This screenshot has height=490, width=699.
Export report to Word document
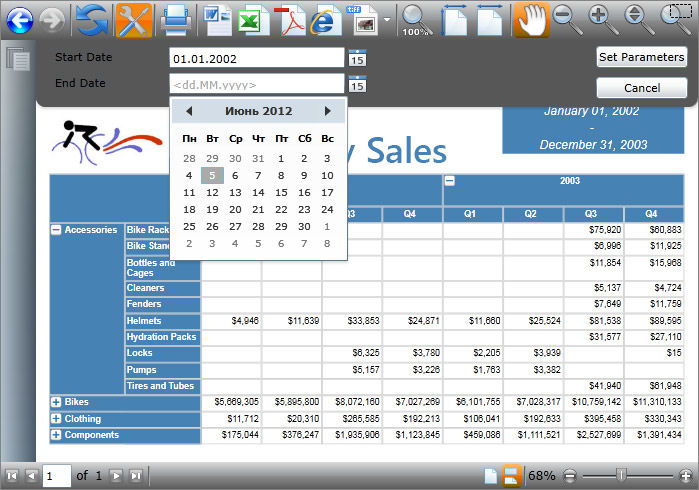pos(216,19)
